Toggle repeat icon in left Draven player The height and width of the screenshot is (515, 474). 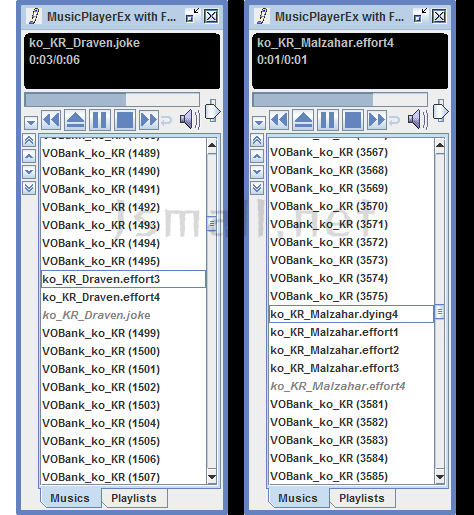(x=166, y=120)
